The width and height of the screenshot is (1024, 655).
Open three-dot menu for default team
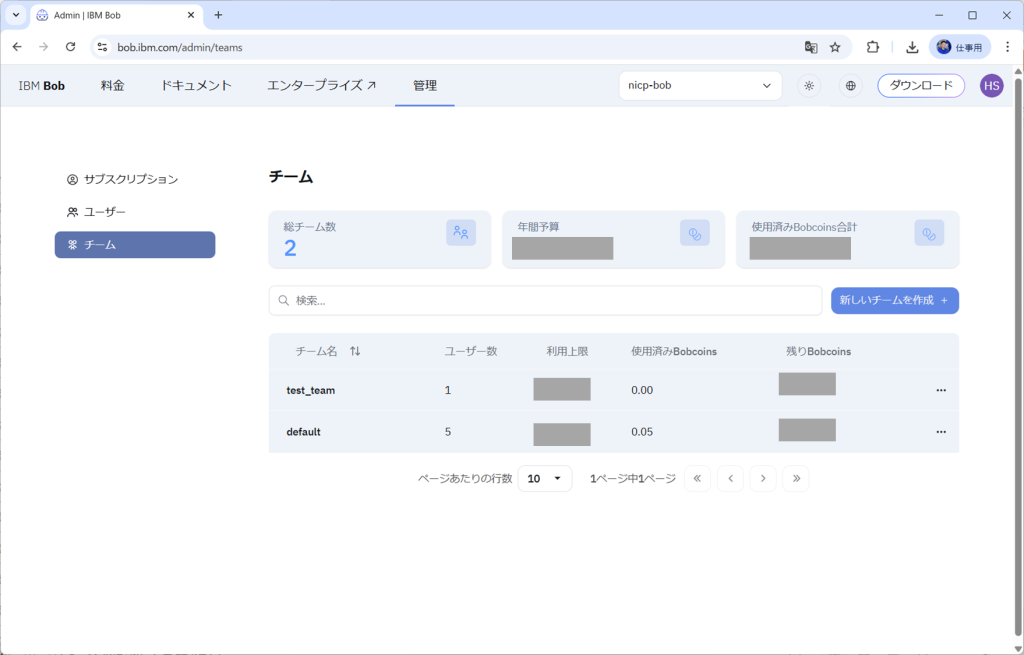pos(941,432)
